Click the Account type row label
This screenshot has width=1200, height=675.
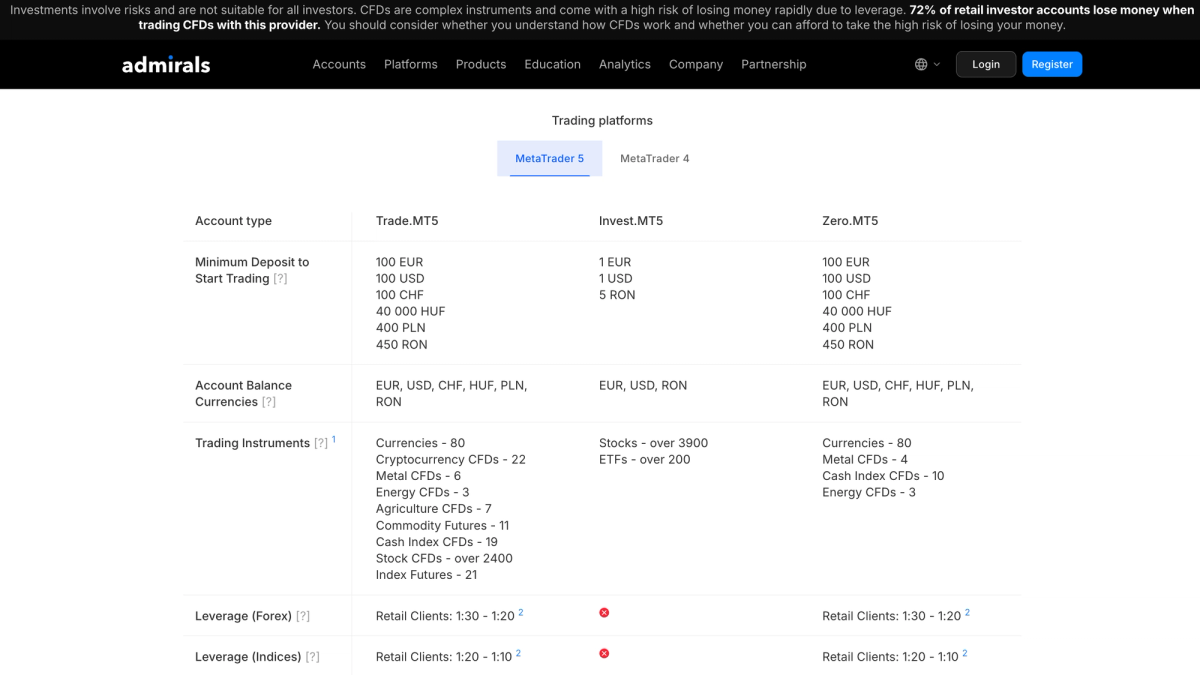click(x=233, y=221)
